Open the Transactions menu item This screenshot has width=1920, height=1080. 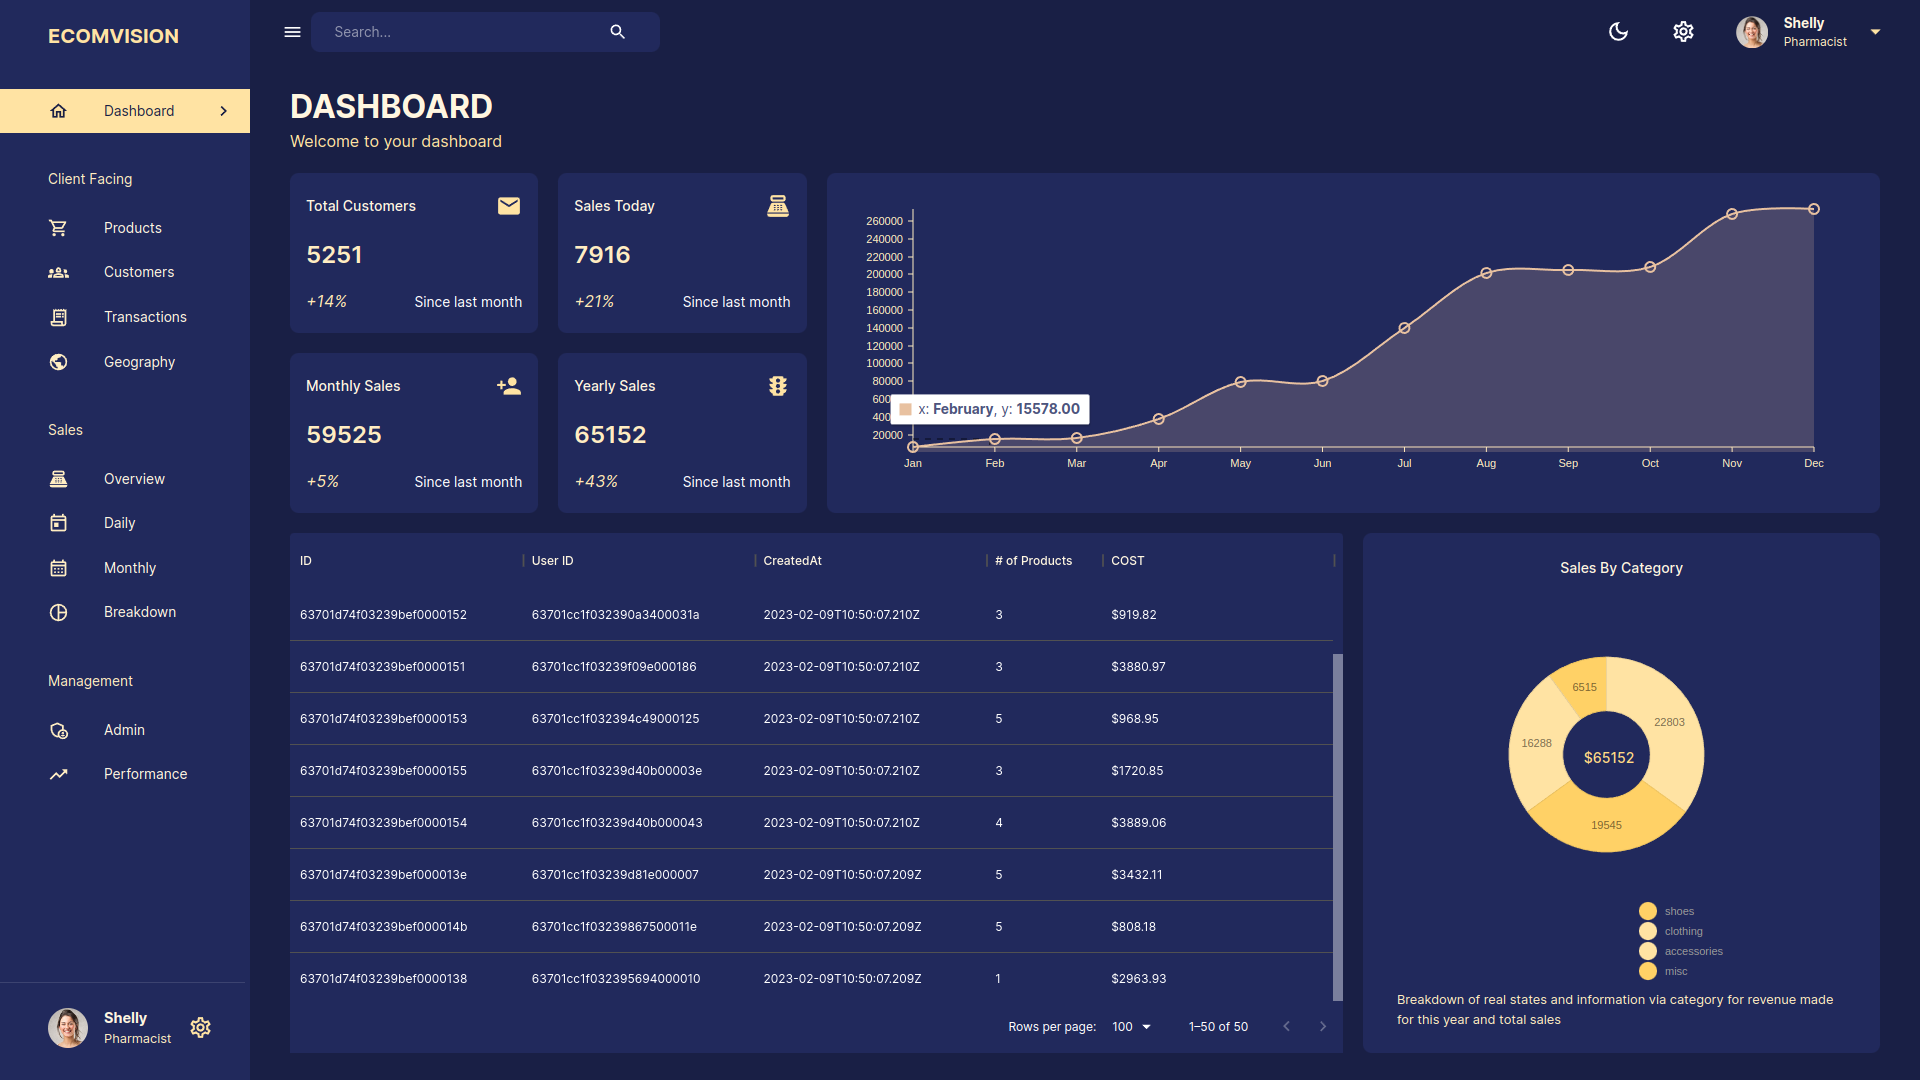coord(145,317)
